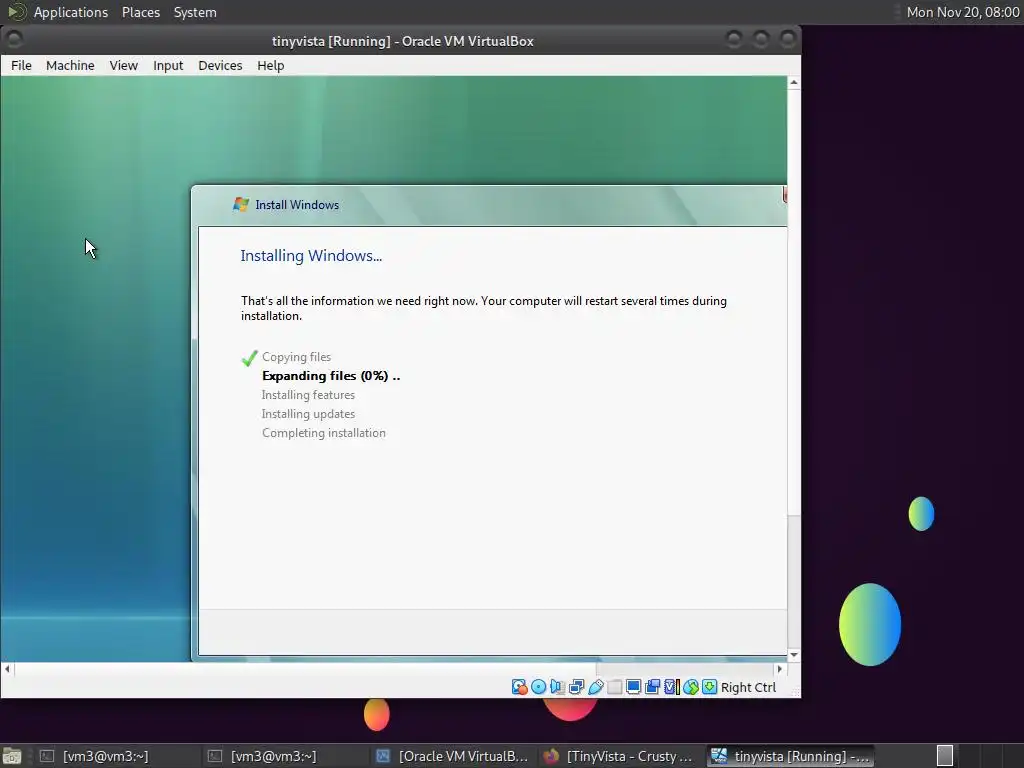Click the Windows flag icon in Install Windows
1024x768 pixels.
241,204
